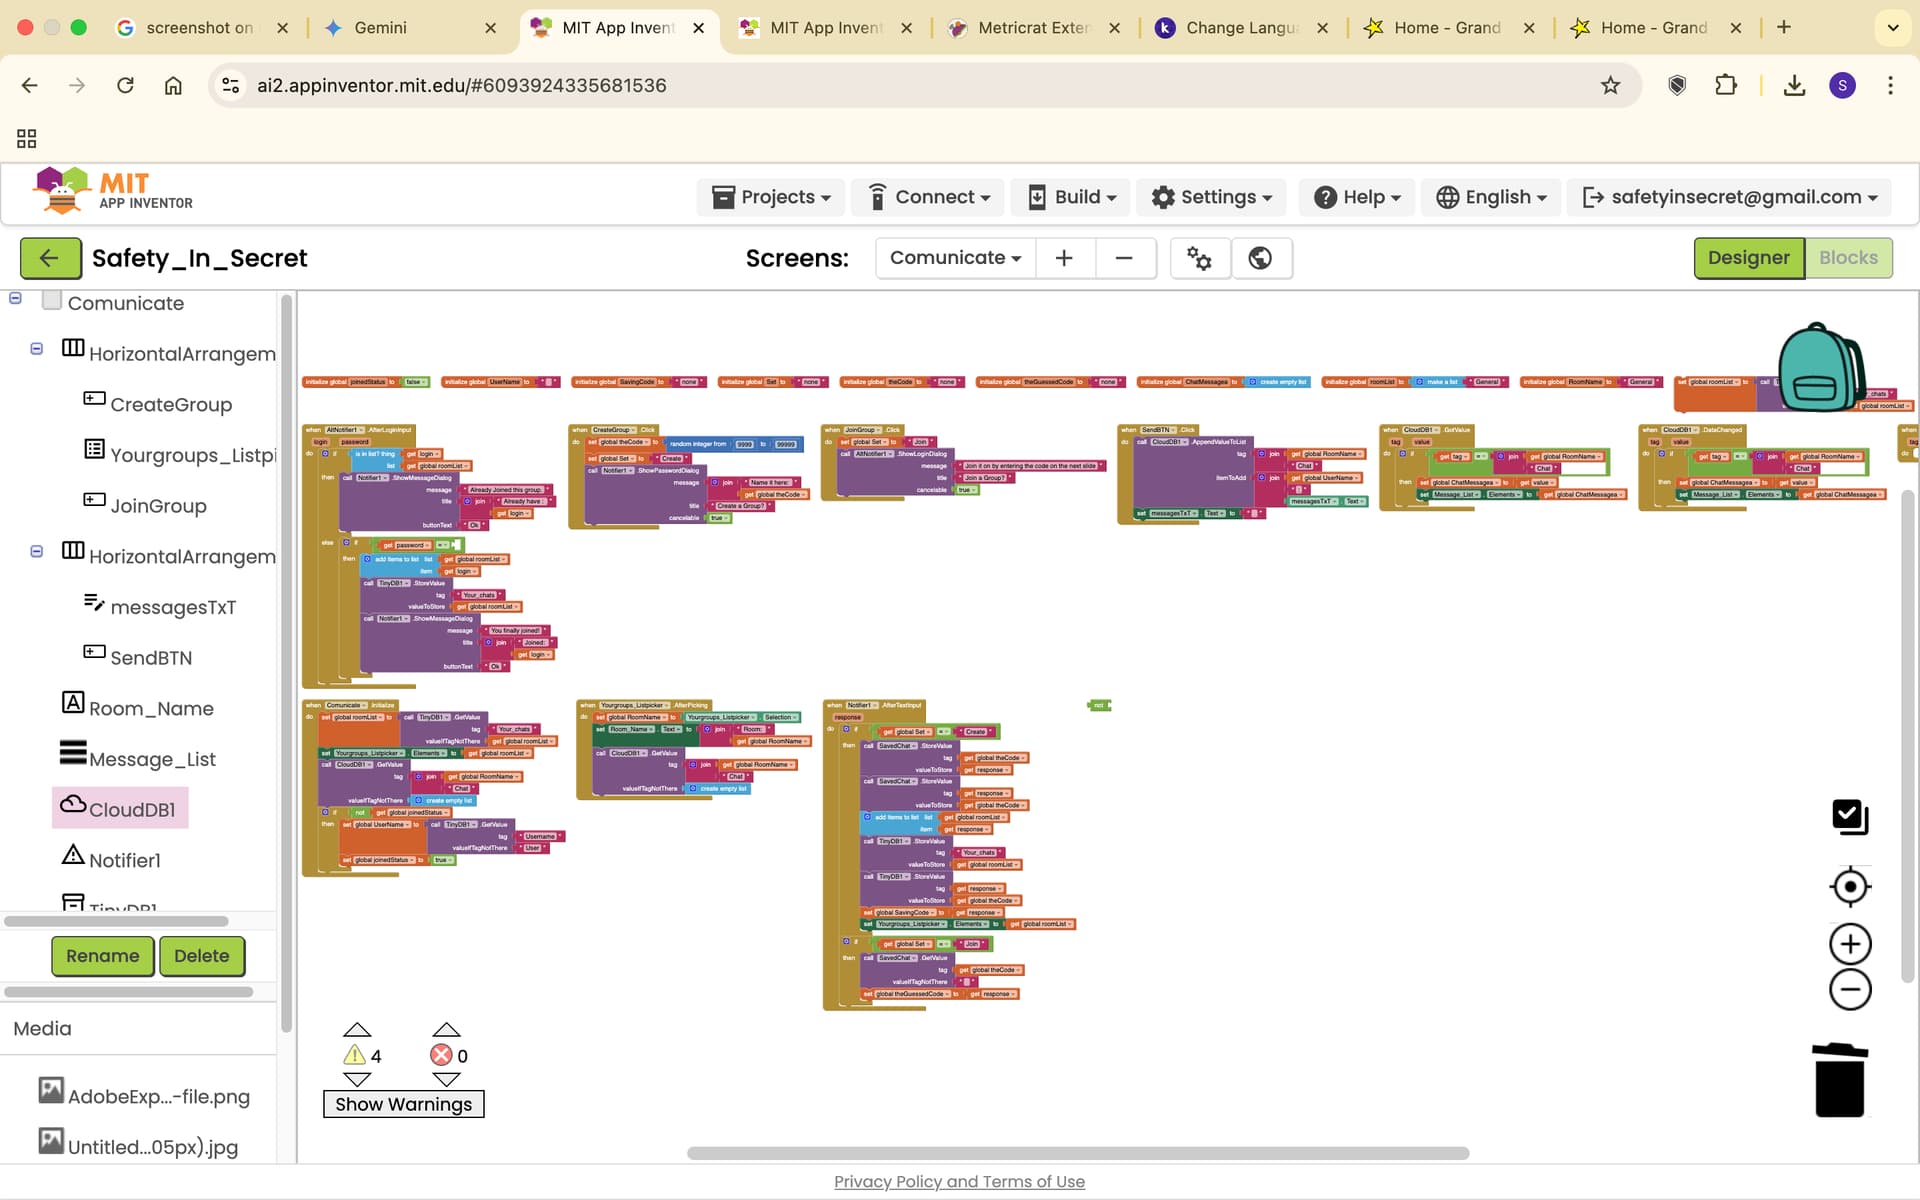This screenshot has height=1200, width=1920.
Task: Switch to the Change Language browser tab
Action: click(1242, 28)
